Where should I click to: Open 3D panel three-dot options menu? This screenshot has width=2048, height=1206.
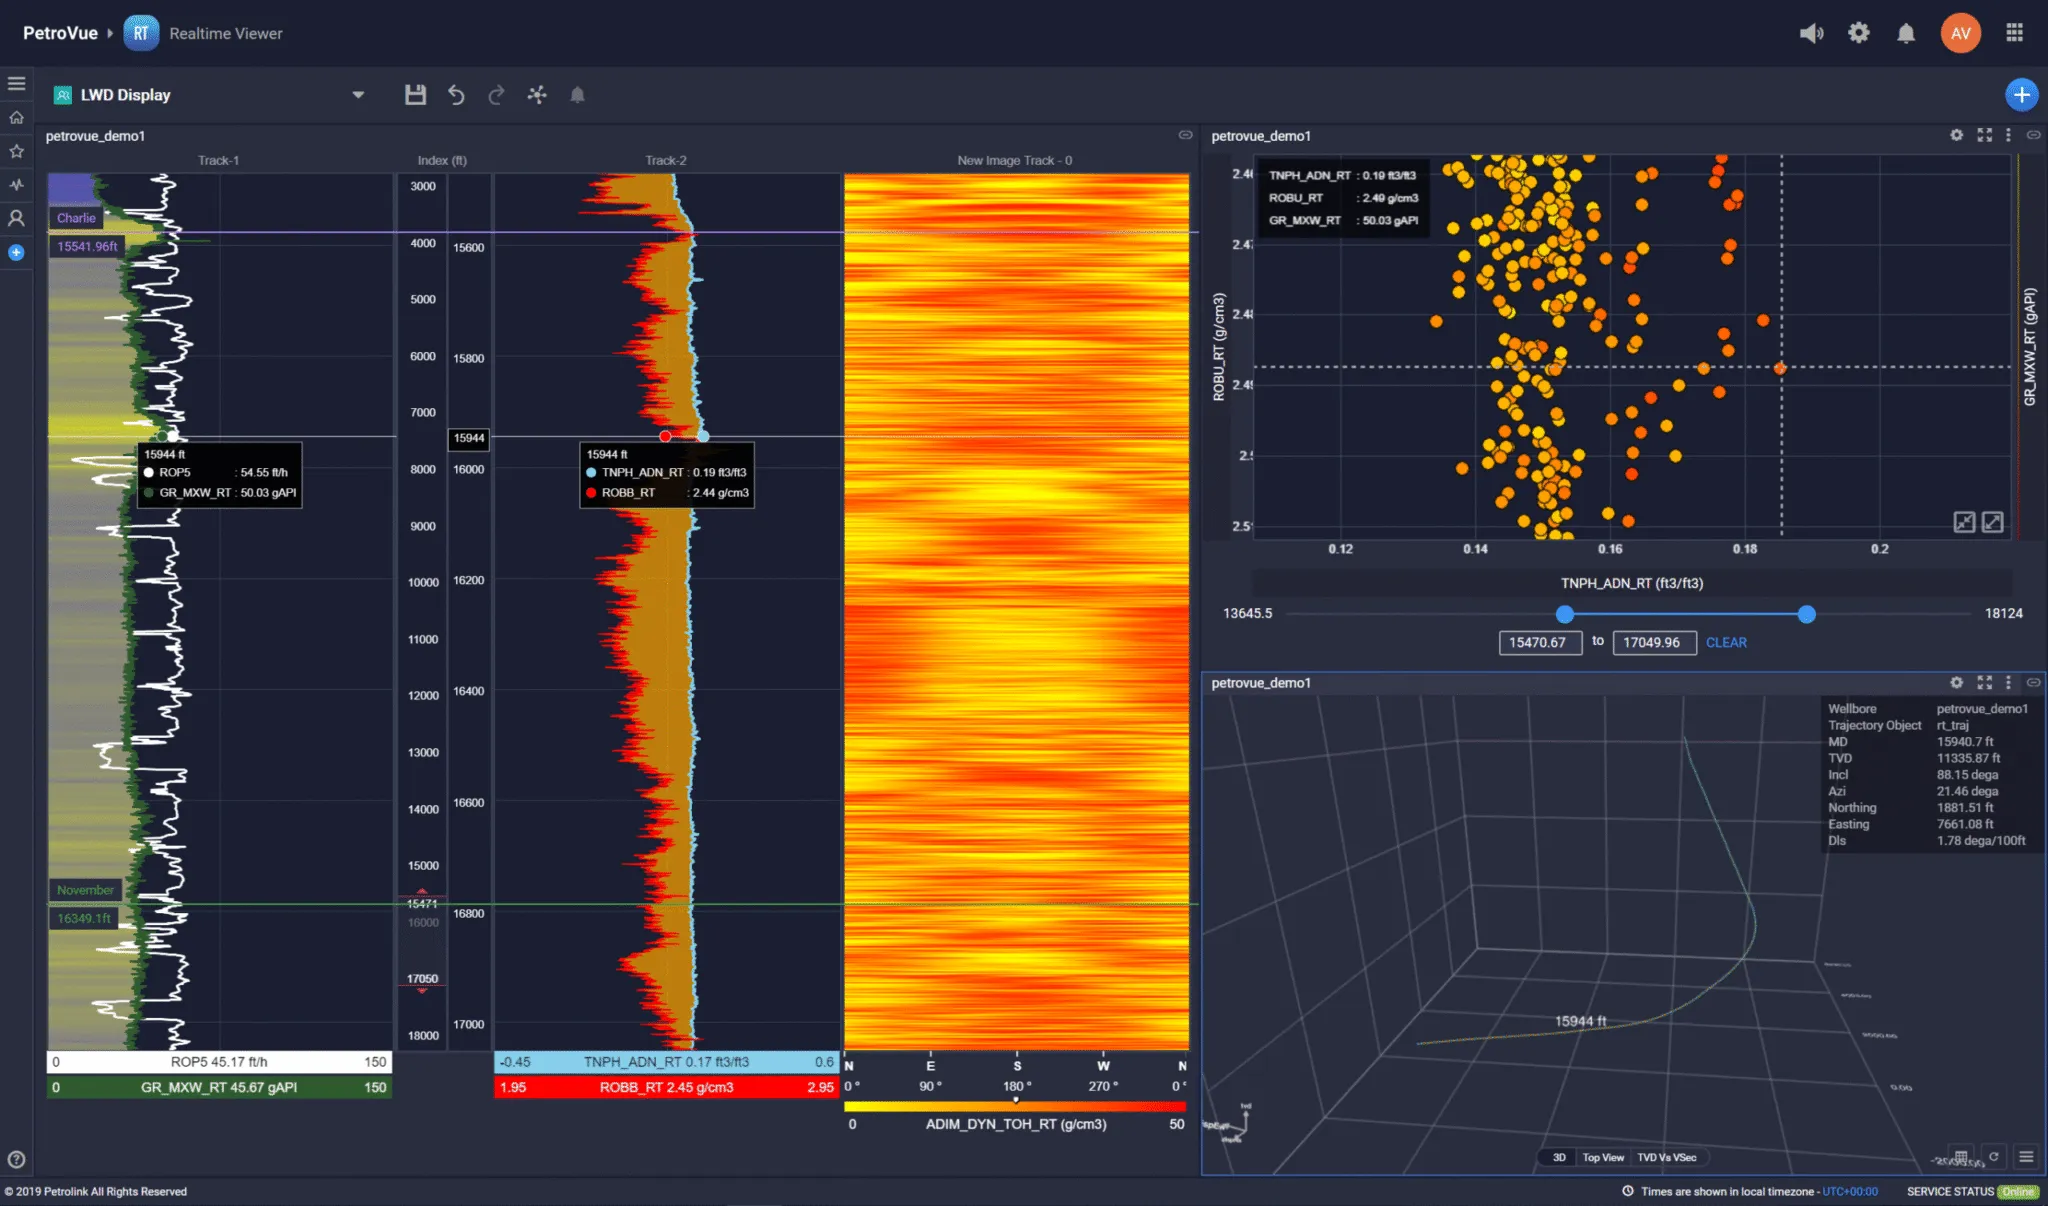click(2008, 682)
